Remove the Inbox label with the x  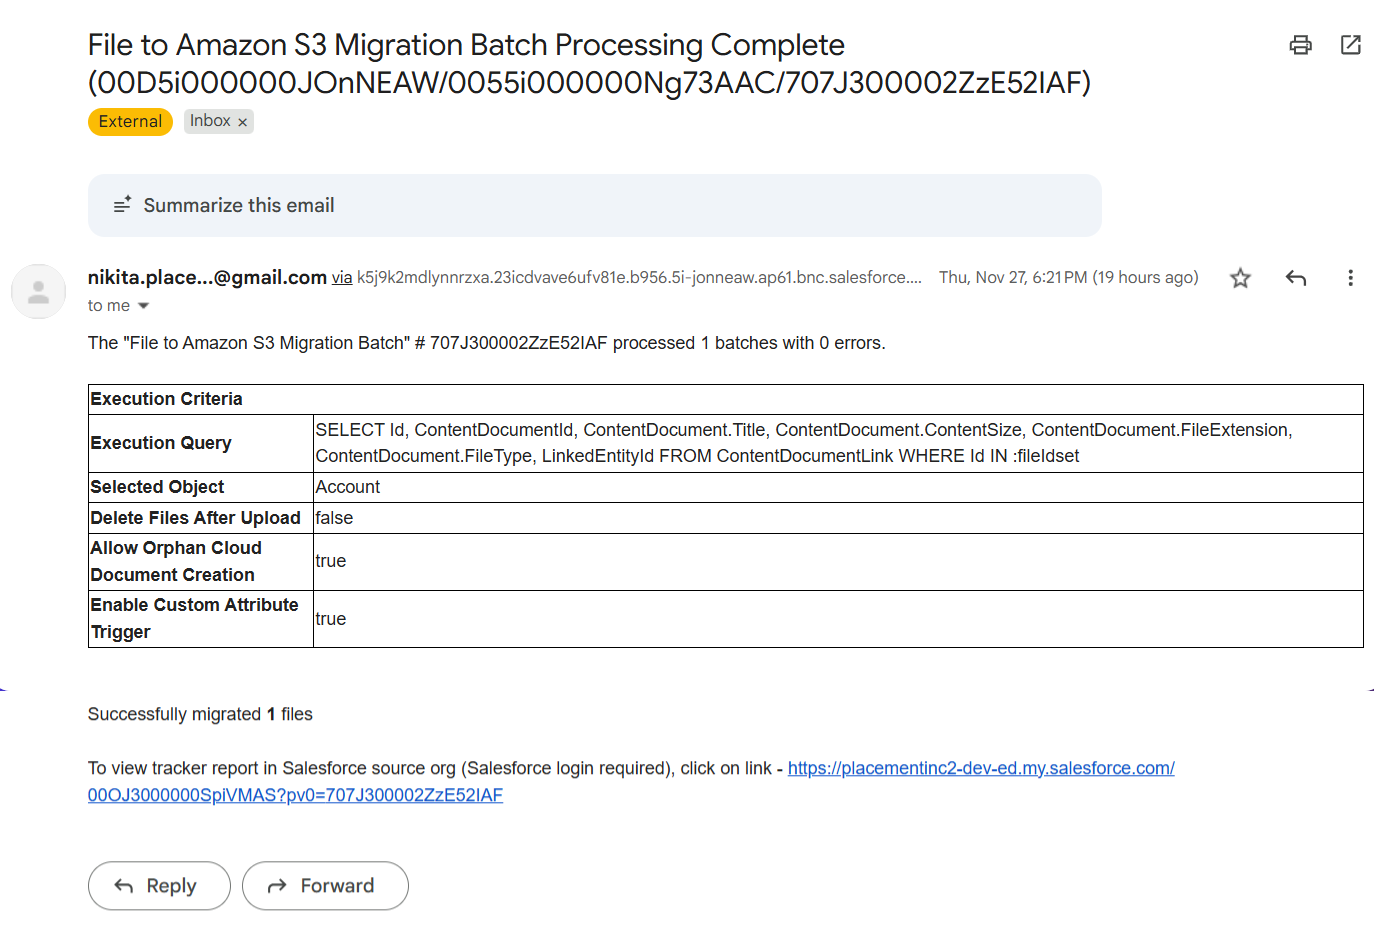pyautogui.click(x=242, y=122)
